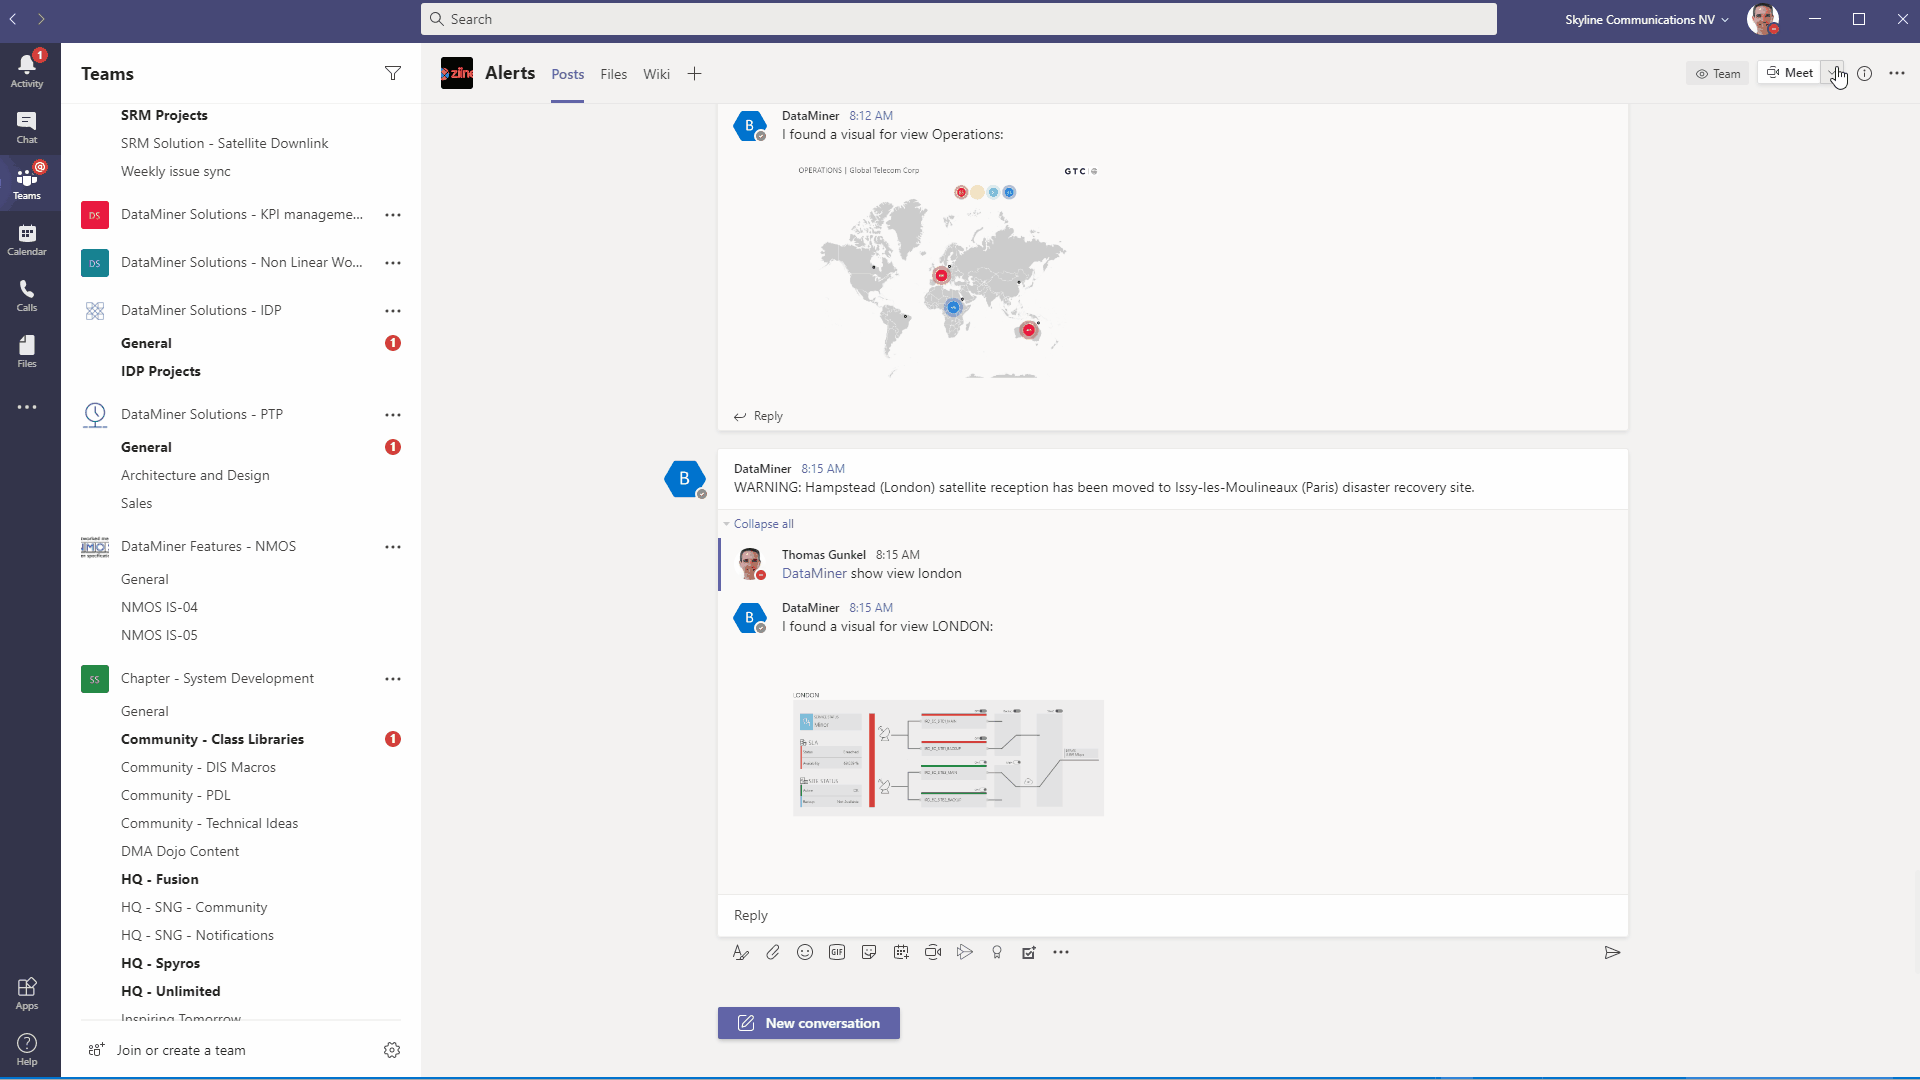
Task: Open the Operations world map visual
Action: (948, 270)
